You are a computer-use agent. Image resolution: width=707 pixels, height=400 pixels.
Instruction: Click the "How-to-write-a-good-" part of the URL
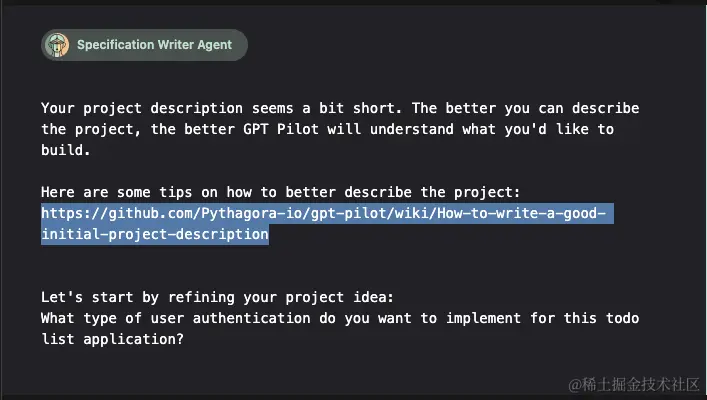521,213
